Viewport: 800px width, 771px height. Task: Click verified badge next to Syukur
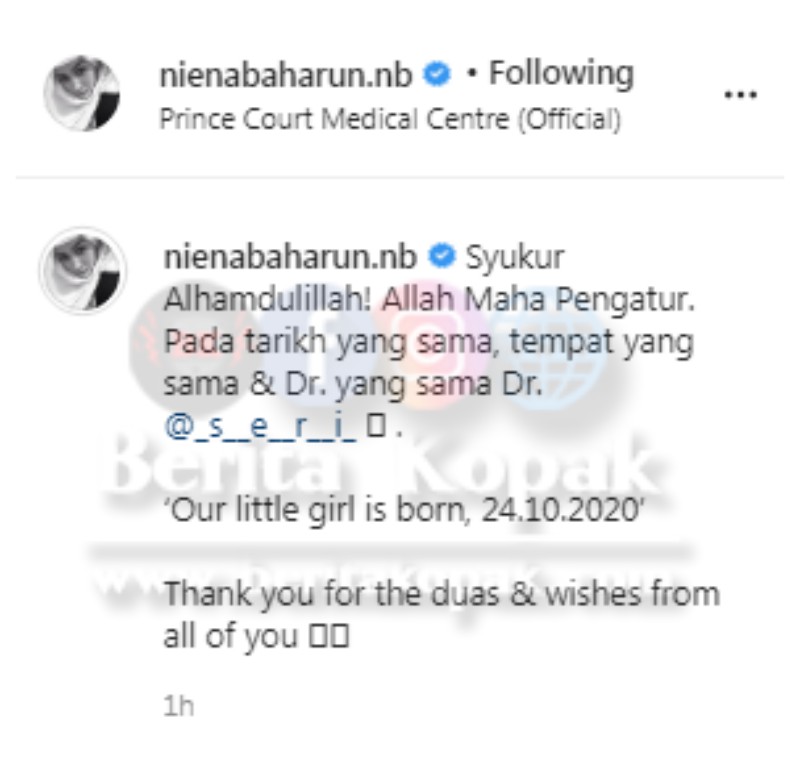441,255
